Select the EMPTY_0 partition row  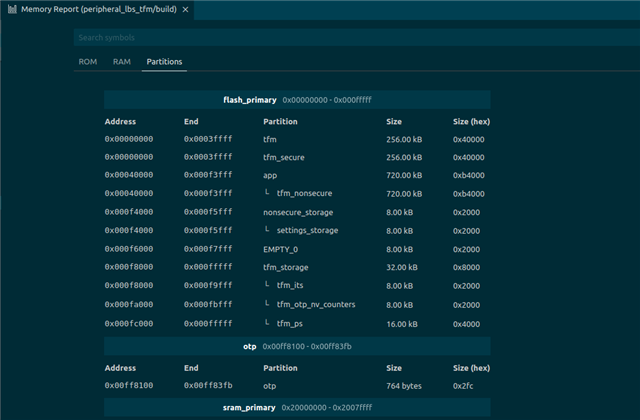point(281,249)
